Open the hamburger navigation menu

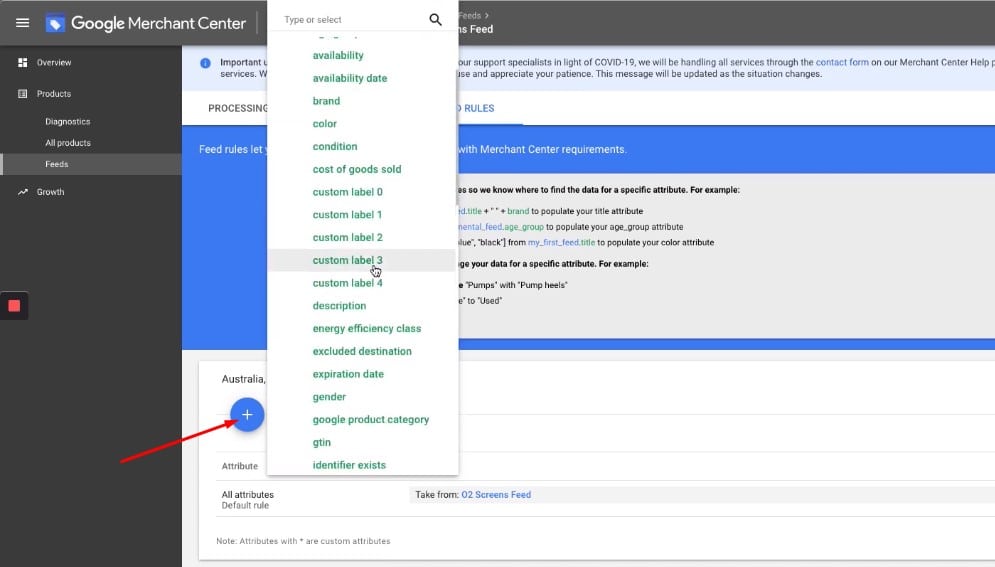pos(22,23)
